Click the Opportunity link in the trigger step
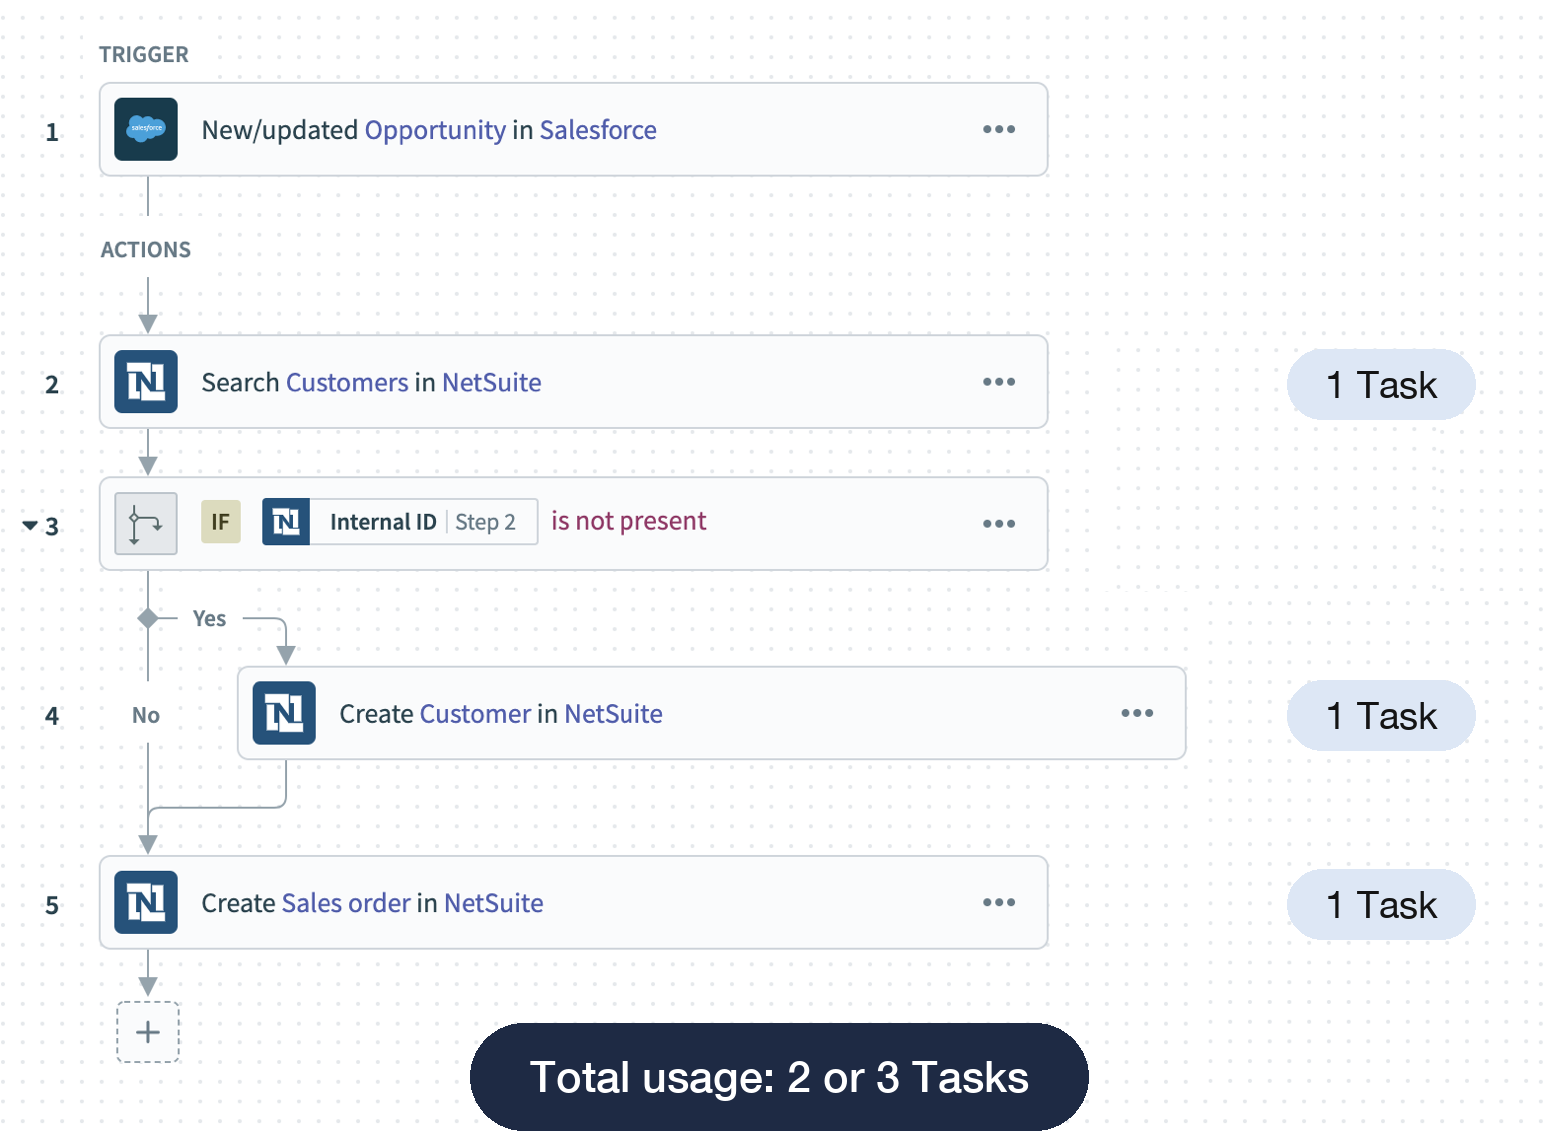 point(435,130)
